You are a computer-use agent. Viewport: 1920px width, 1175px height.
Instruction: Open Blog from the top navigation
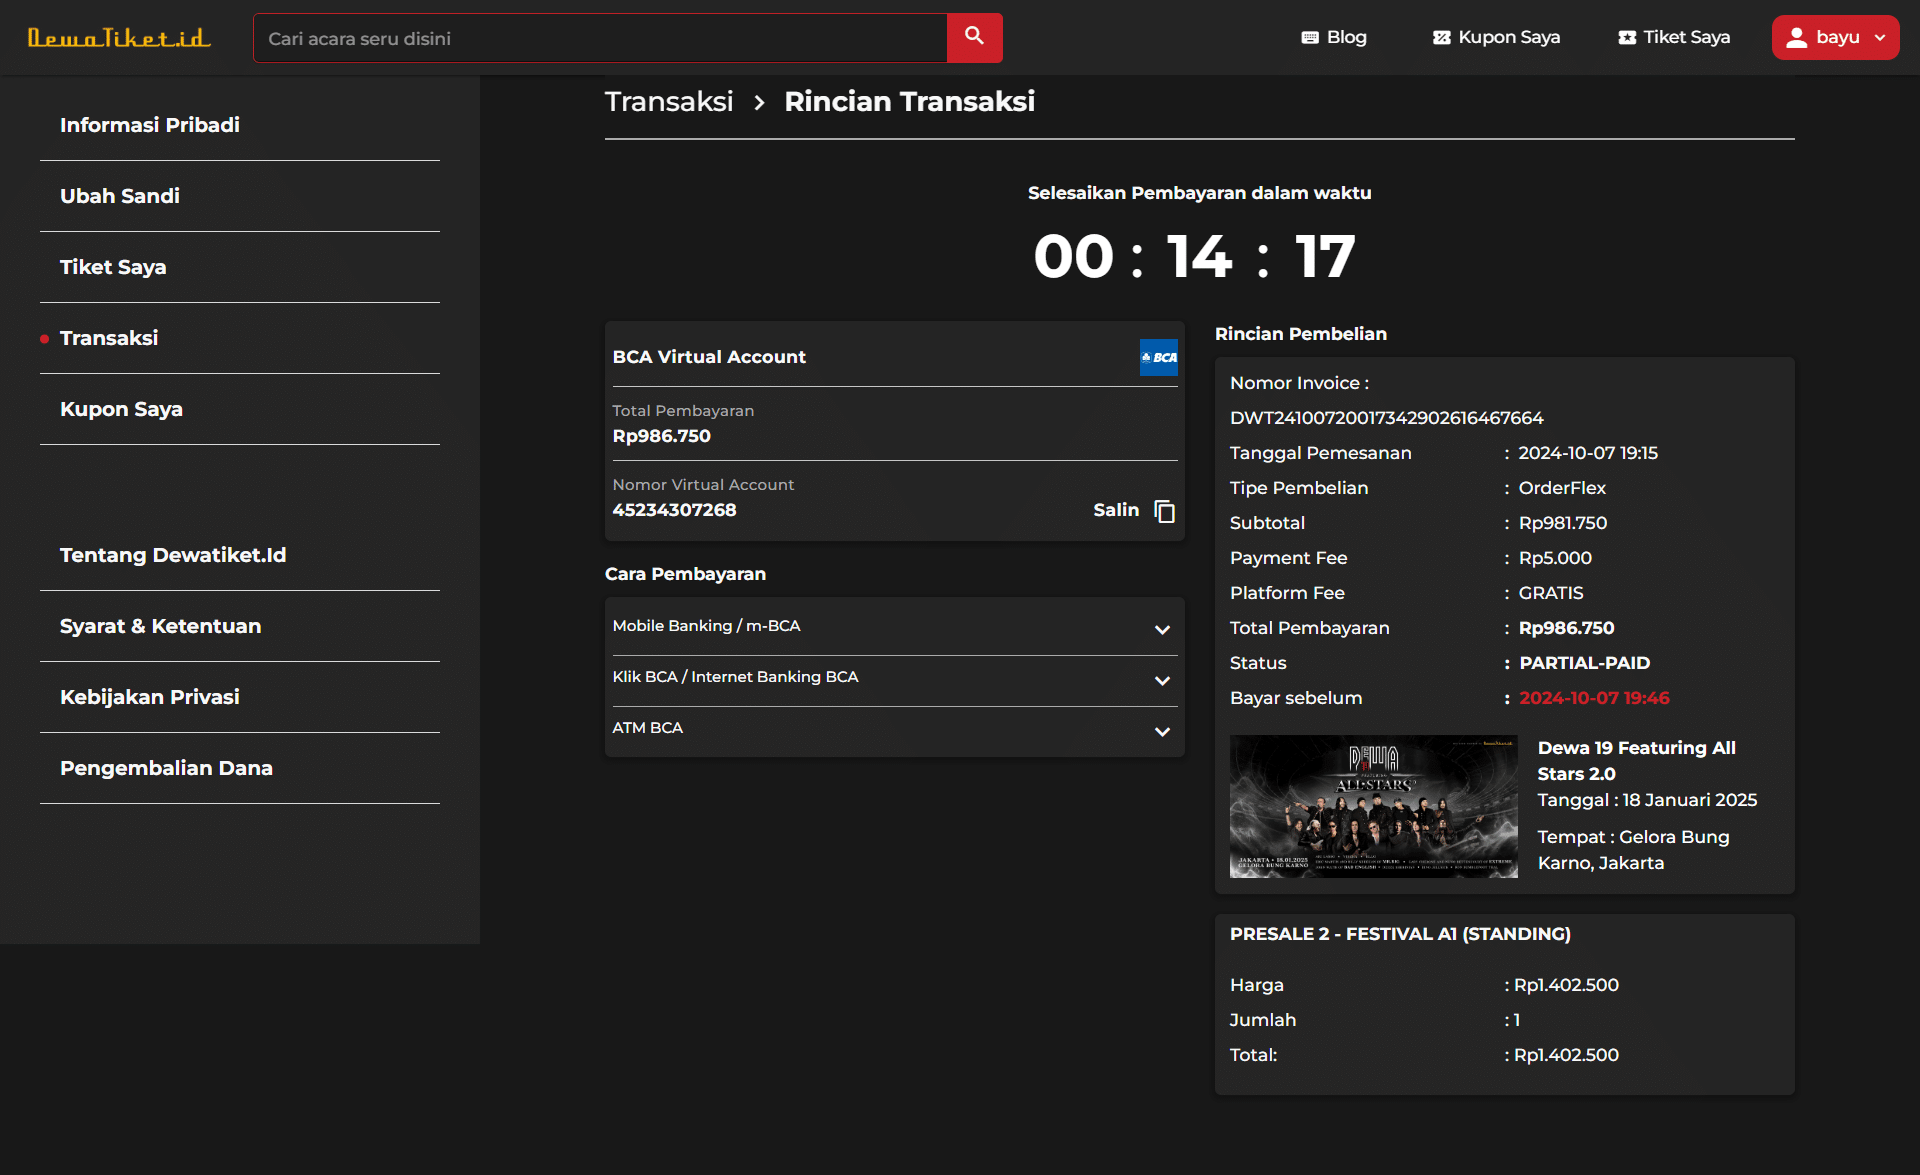[x=1334, y=37]
